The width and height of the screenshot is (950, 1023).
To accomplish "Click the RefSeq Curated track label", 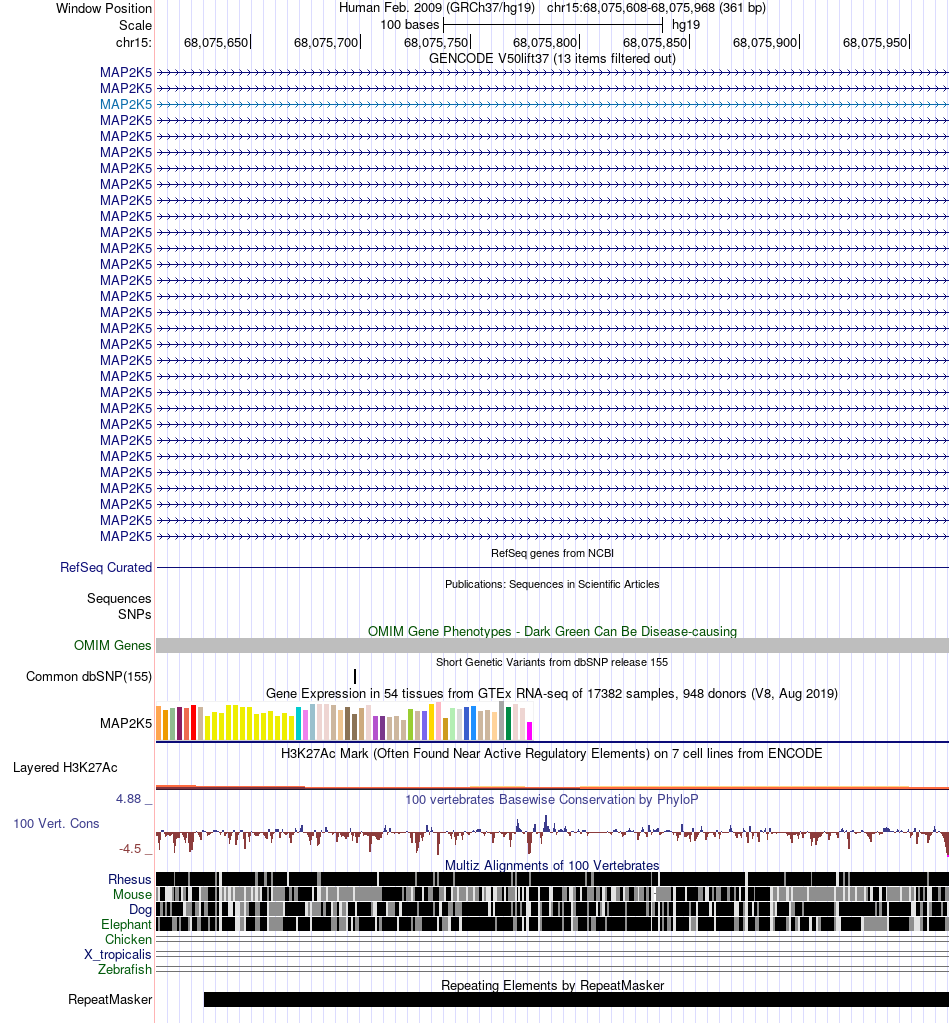I will pyautogui.click(x=106, y=568).
